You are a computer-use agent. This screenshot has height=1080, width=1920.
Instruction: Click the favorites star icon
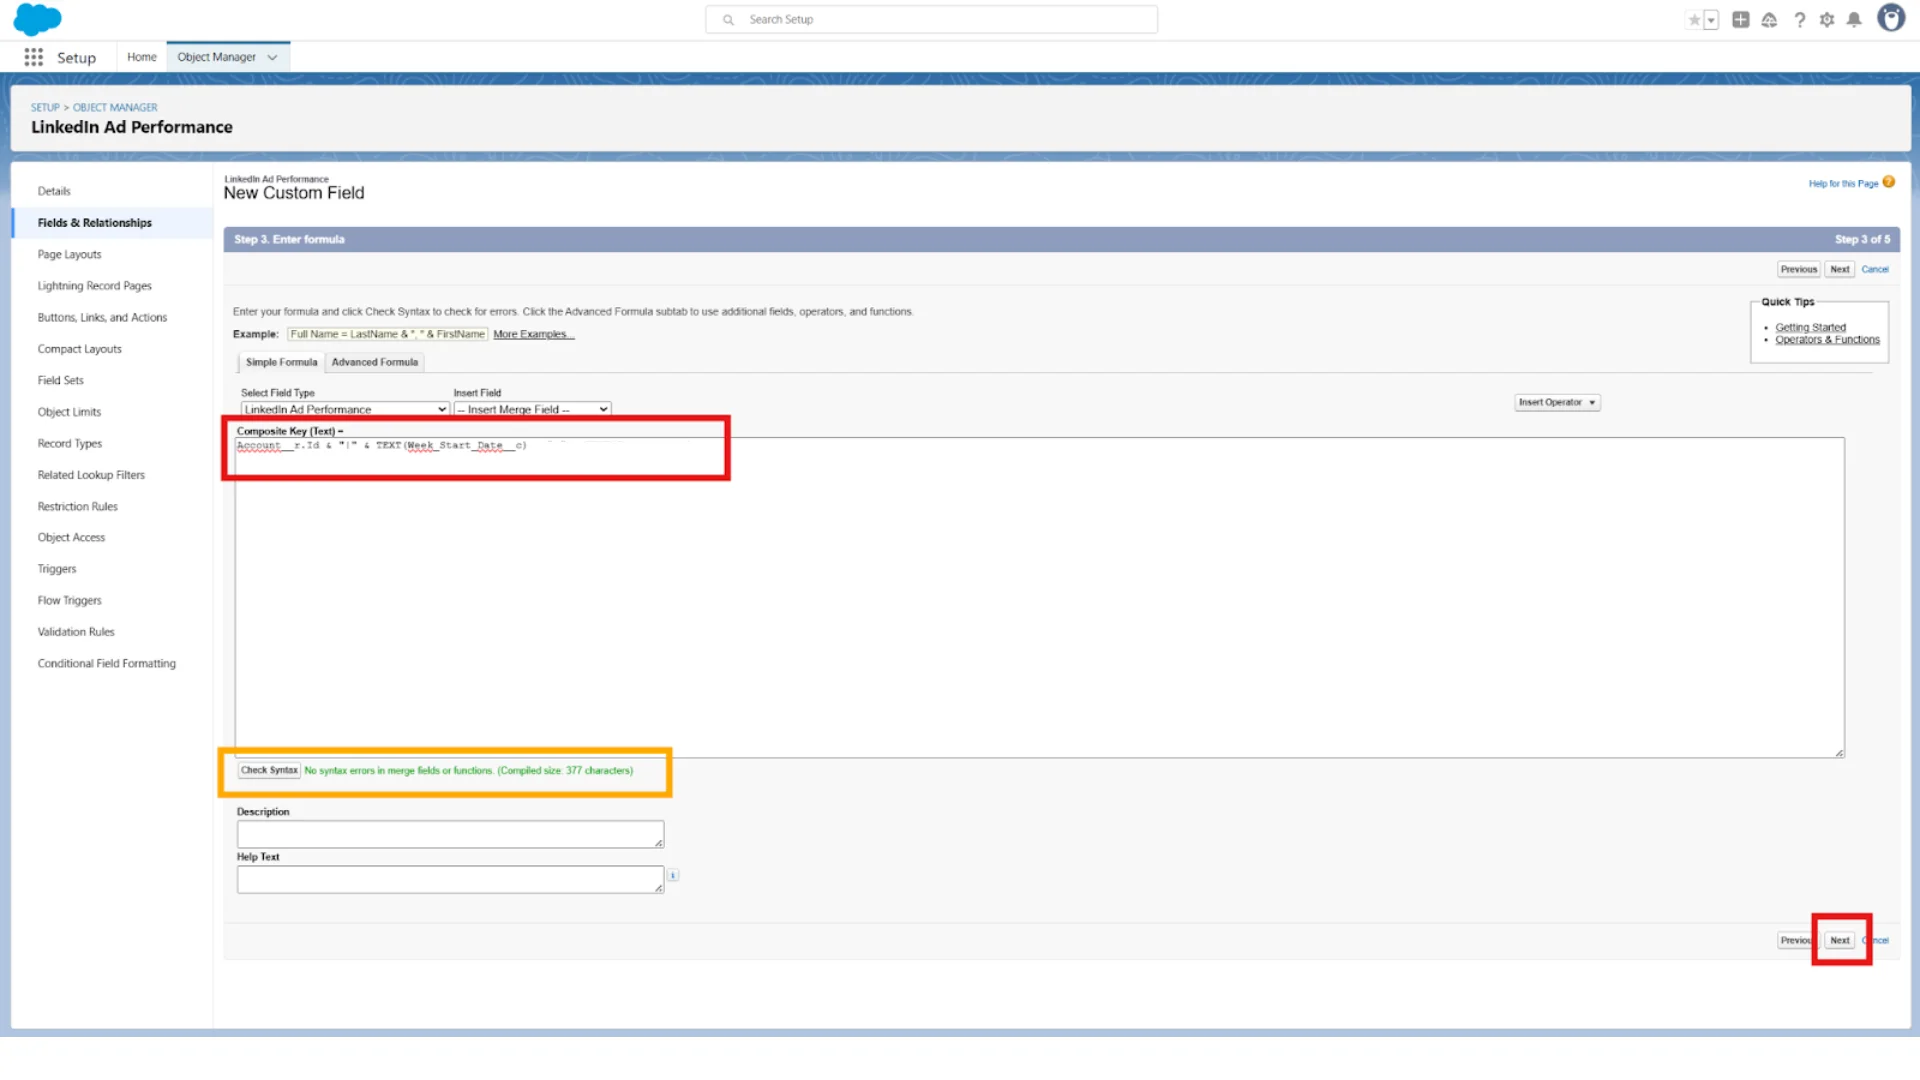[x=1694, y=20]
